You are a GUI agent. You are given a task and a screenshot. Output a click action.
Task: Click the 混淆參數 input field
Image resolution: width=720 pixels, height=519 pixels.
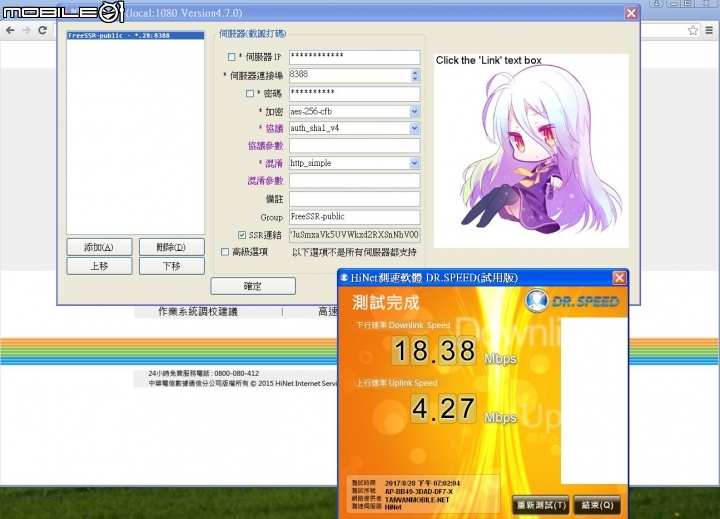354,181
